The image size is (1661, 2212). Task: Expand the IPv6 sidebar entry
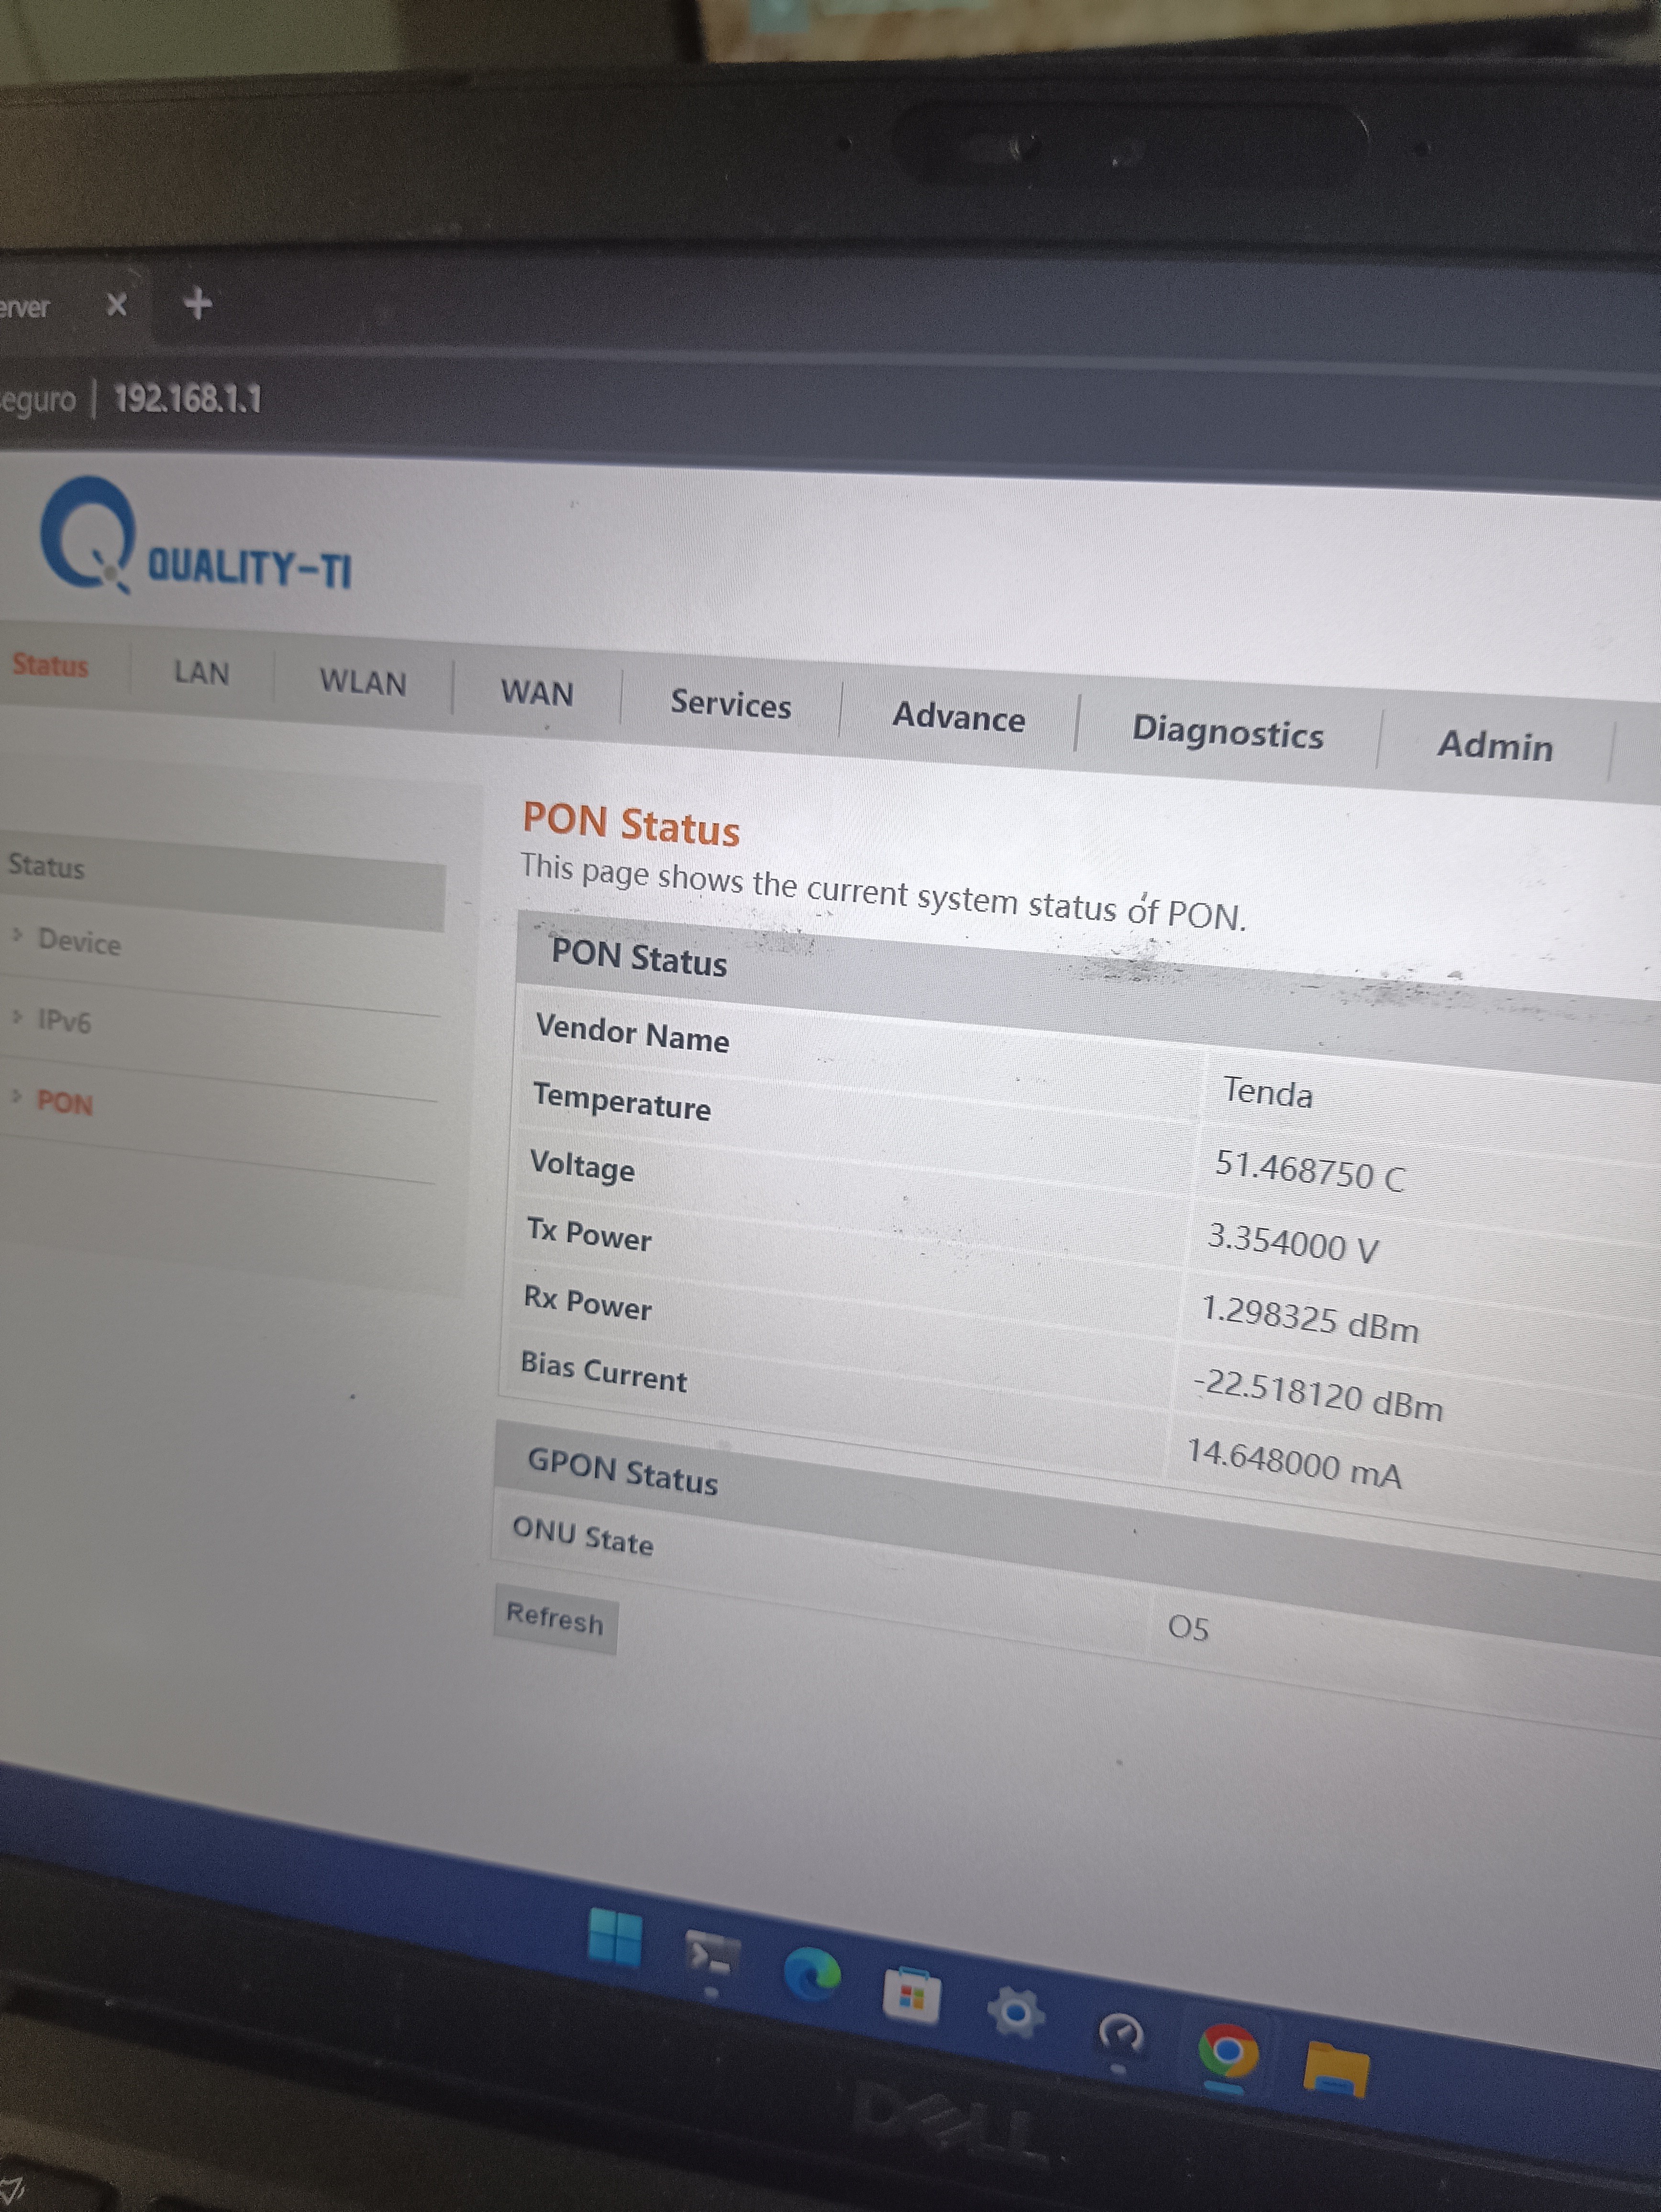pos(64,1021)
